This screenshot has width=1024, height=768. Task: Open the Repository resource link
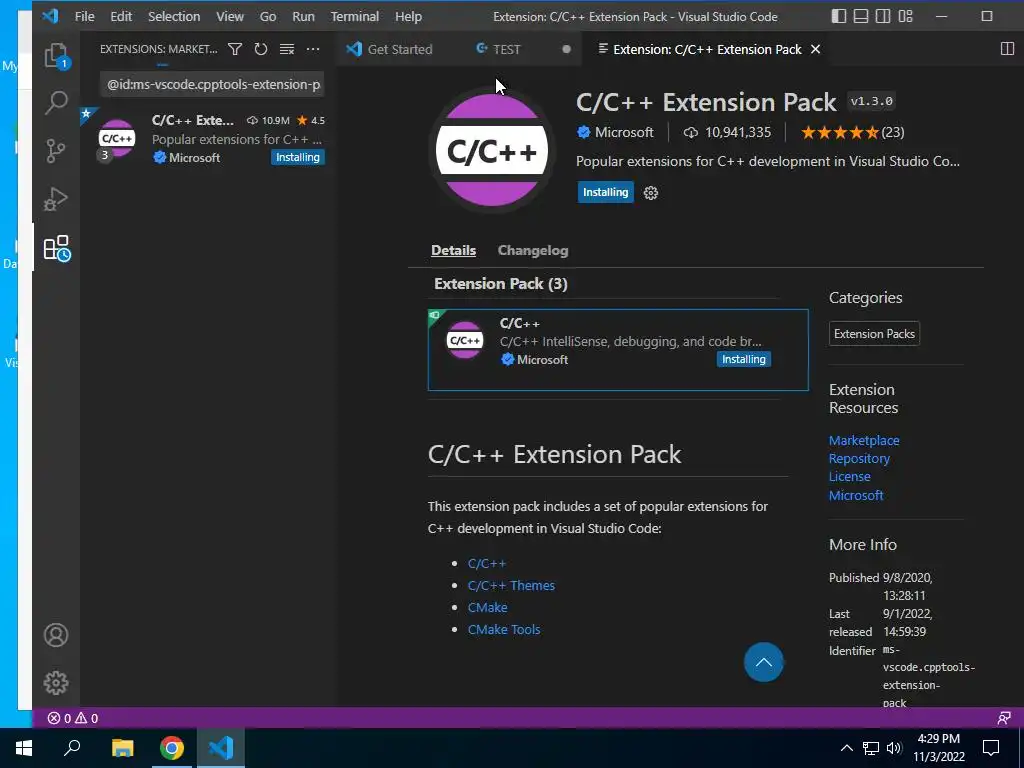coord(859,459)
